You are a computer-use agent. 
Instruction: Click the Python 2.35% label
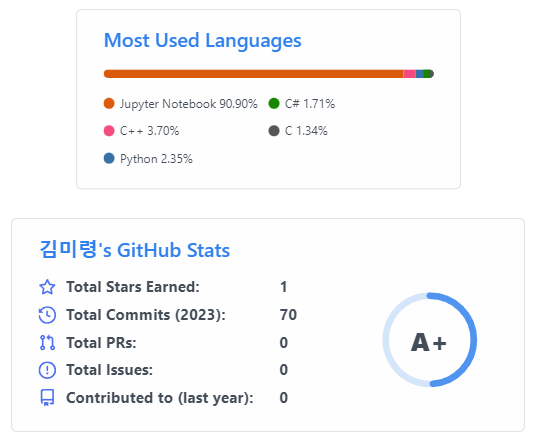coord(156,159)
